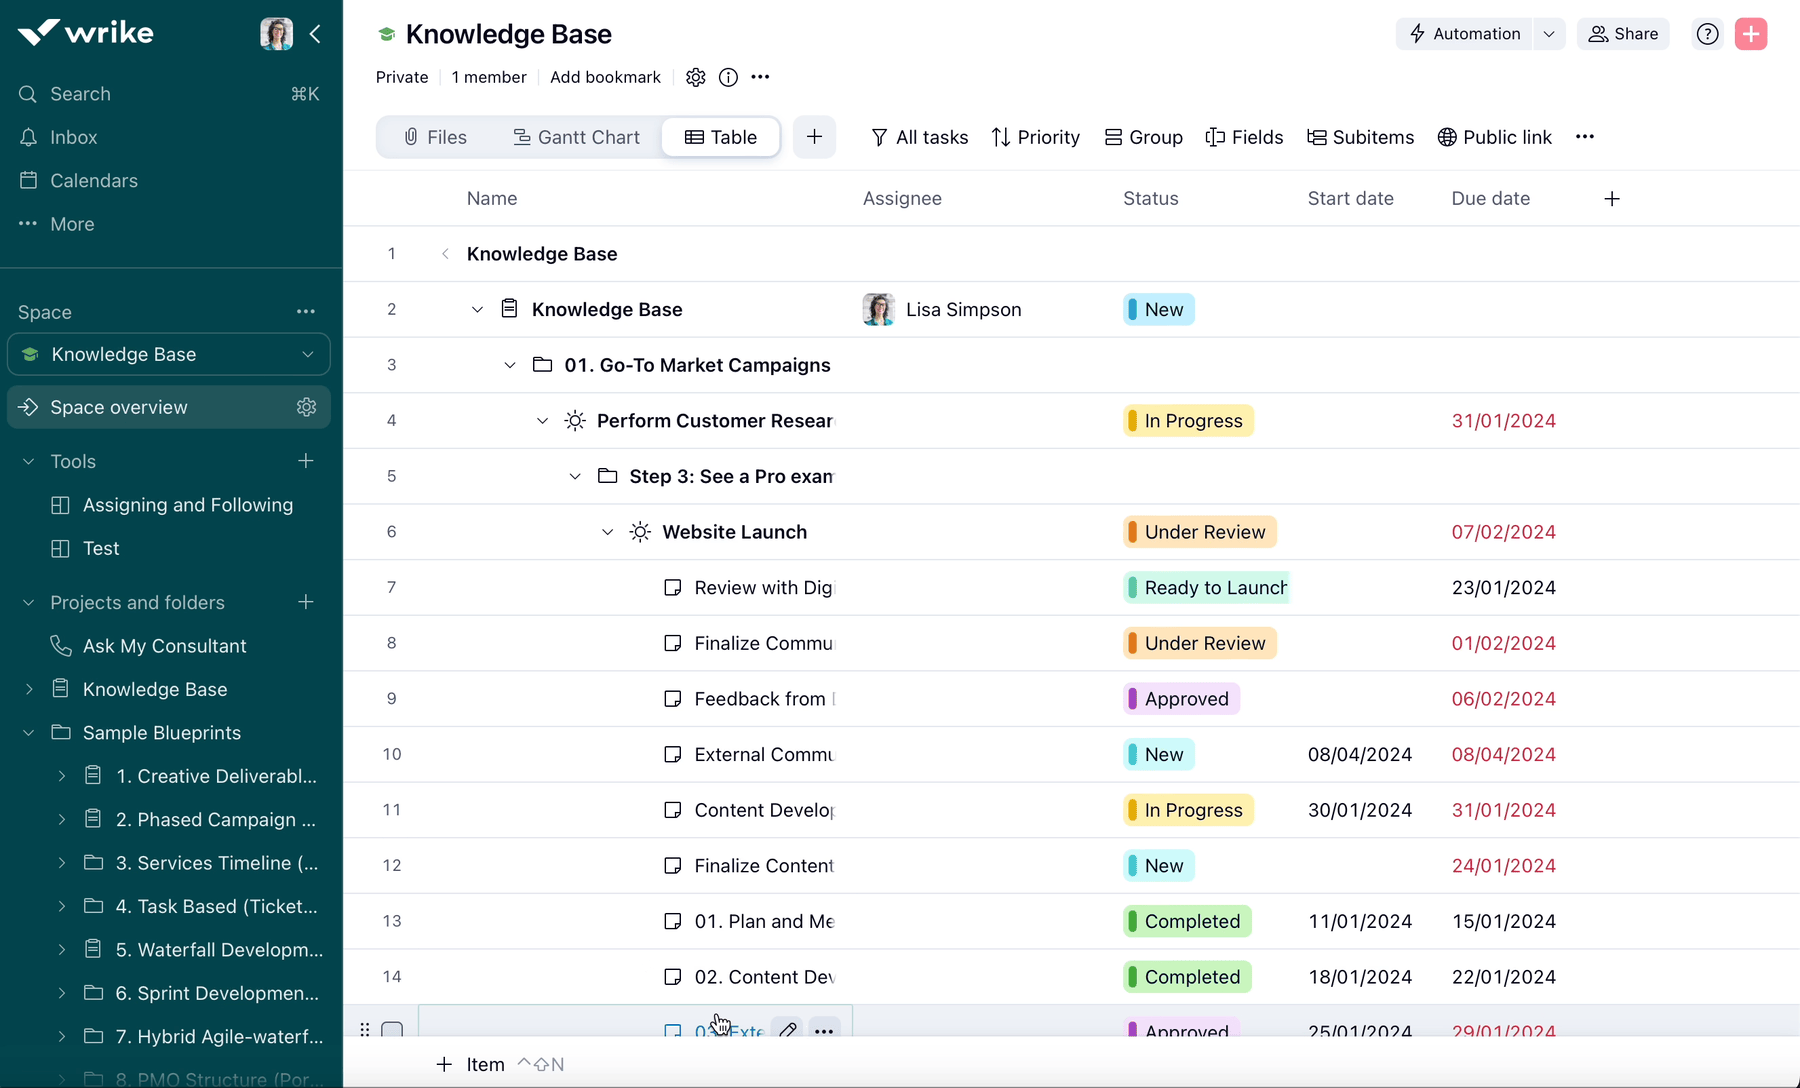Add a new column with plus icon
The image size is (1800, 1088).
(1612, 199)
